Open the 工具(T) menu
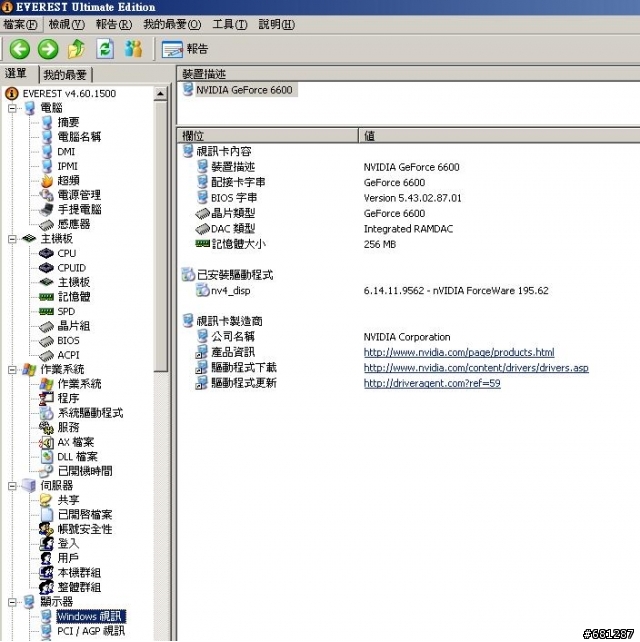This screenshot has height=642, width=640. pos(230,25)
